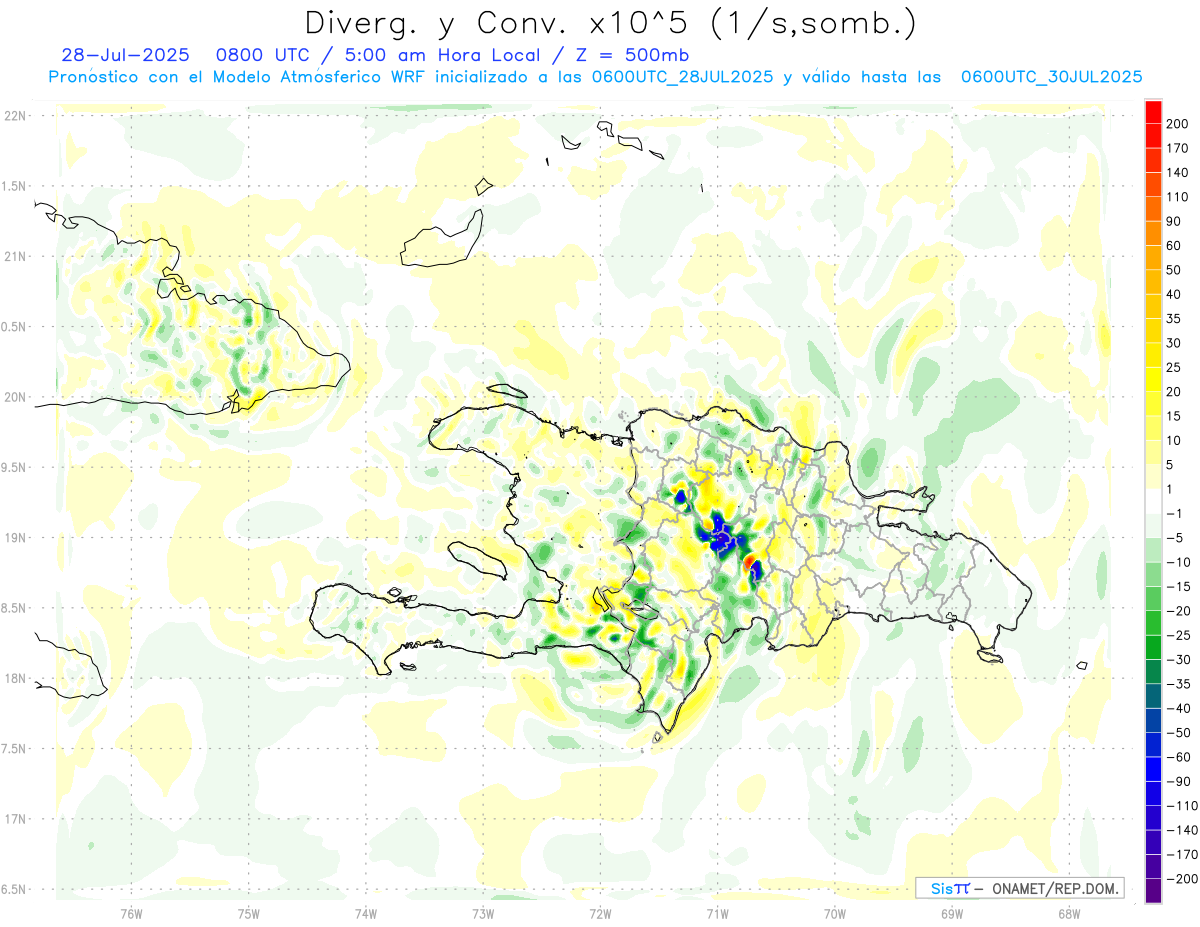The image size is (1200, 927).
Task: Click the negative "-200" legend value
Action: 1180,878
